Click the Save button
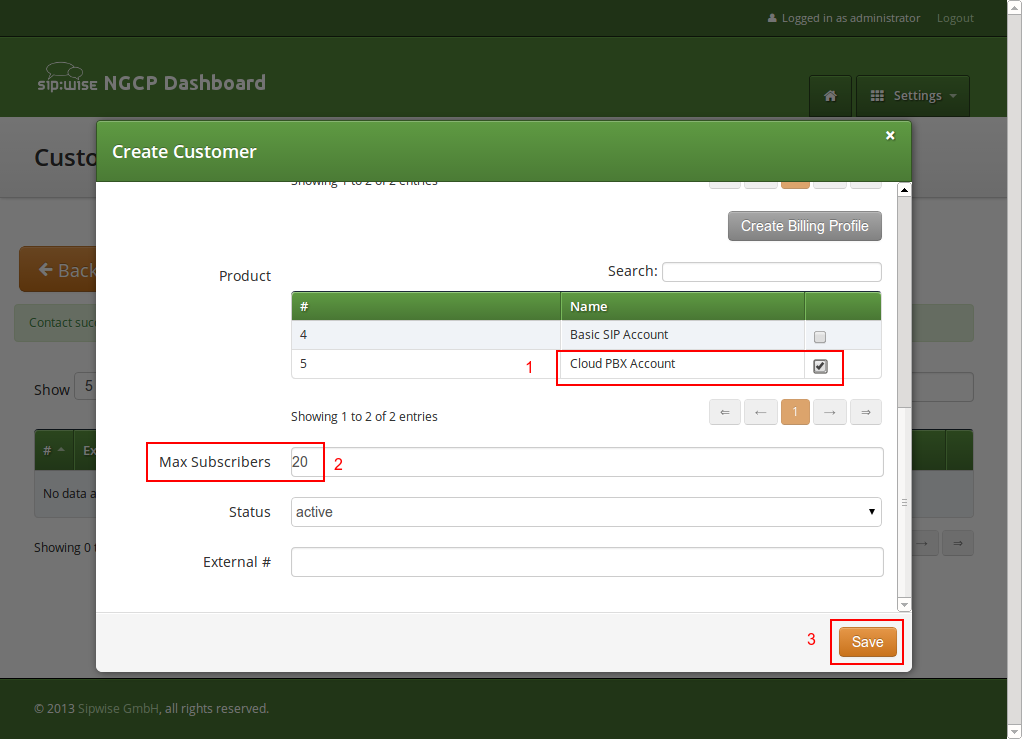This screenshot has width=1022, height=739. click(866, 642)
